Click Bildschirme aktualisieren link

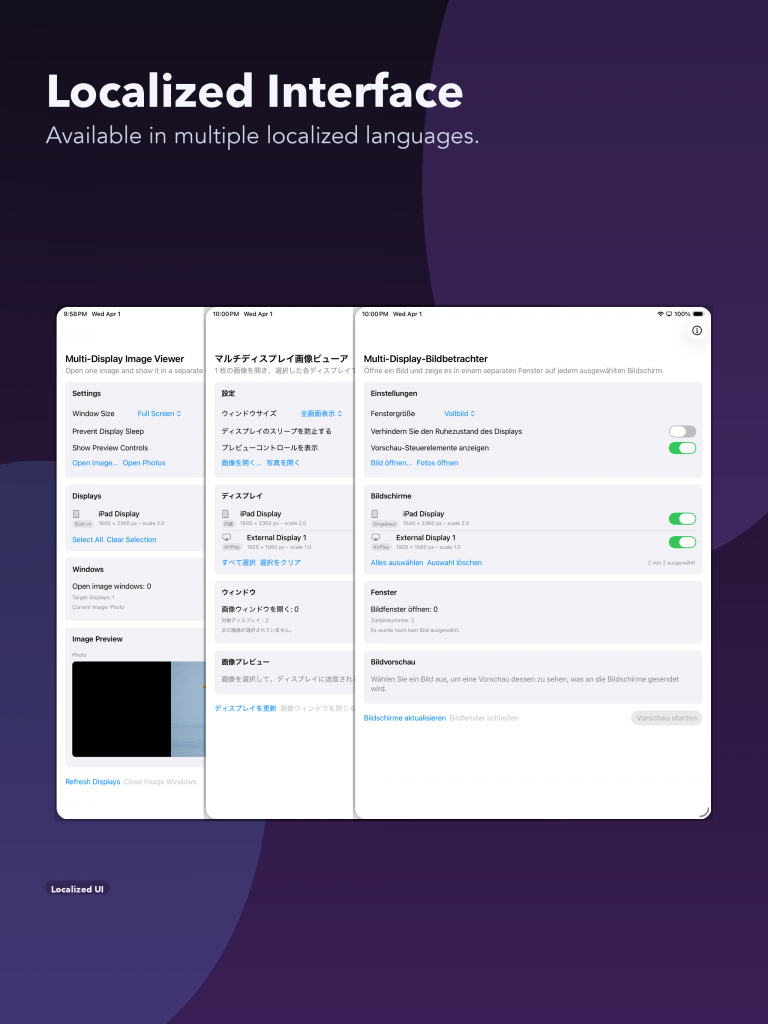tap(405, 718)
